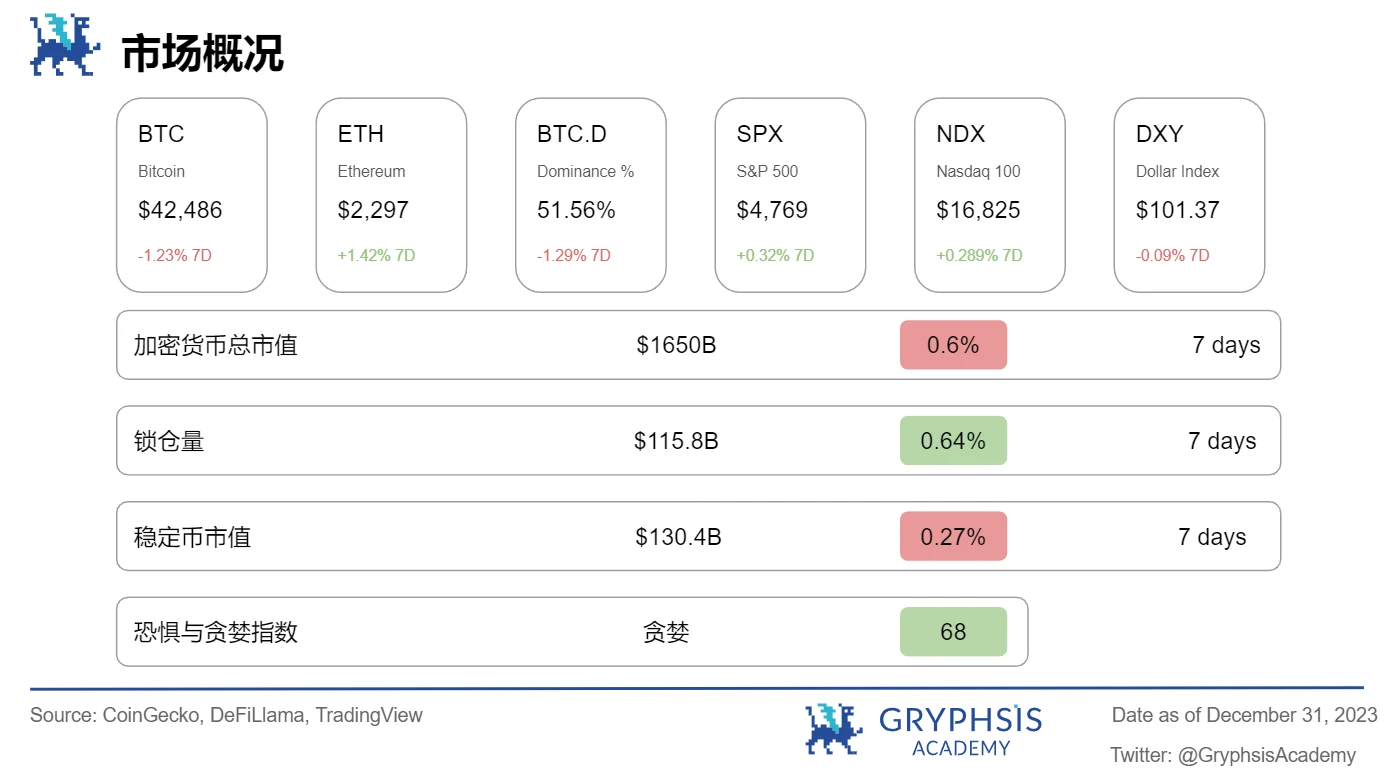Click the red 0.27% stablecoin badge
1385x771 pixels.
(953, 537)
